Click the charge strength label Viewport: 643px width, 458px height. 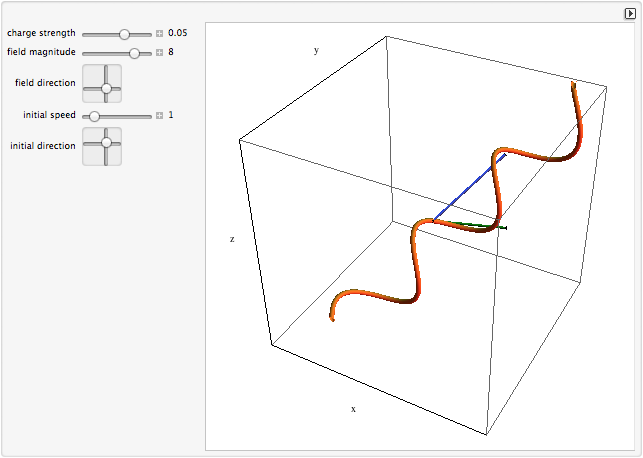tap(41, 33)
